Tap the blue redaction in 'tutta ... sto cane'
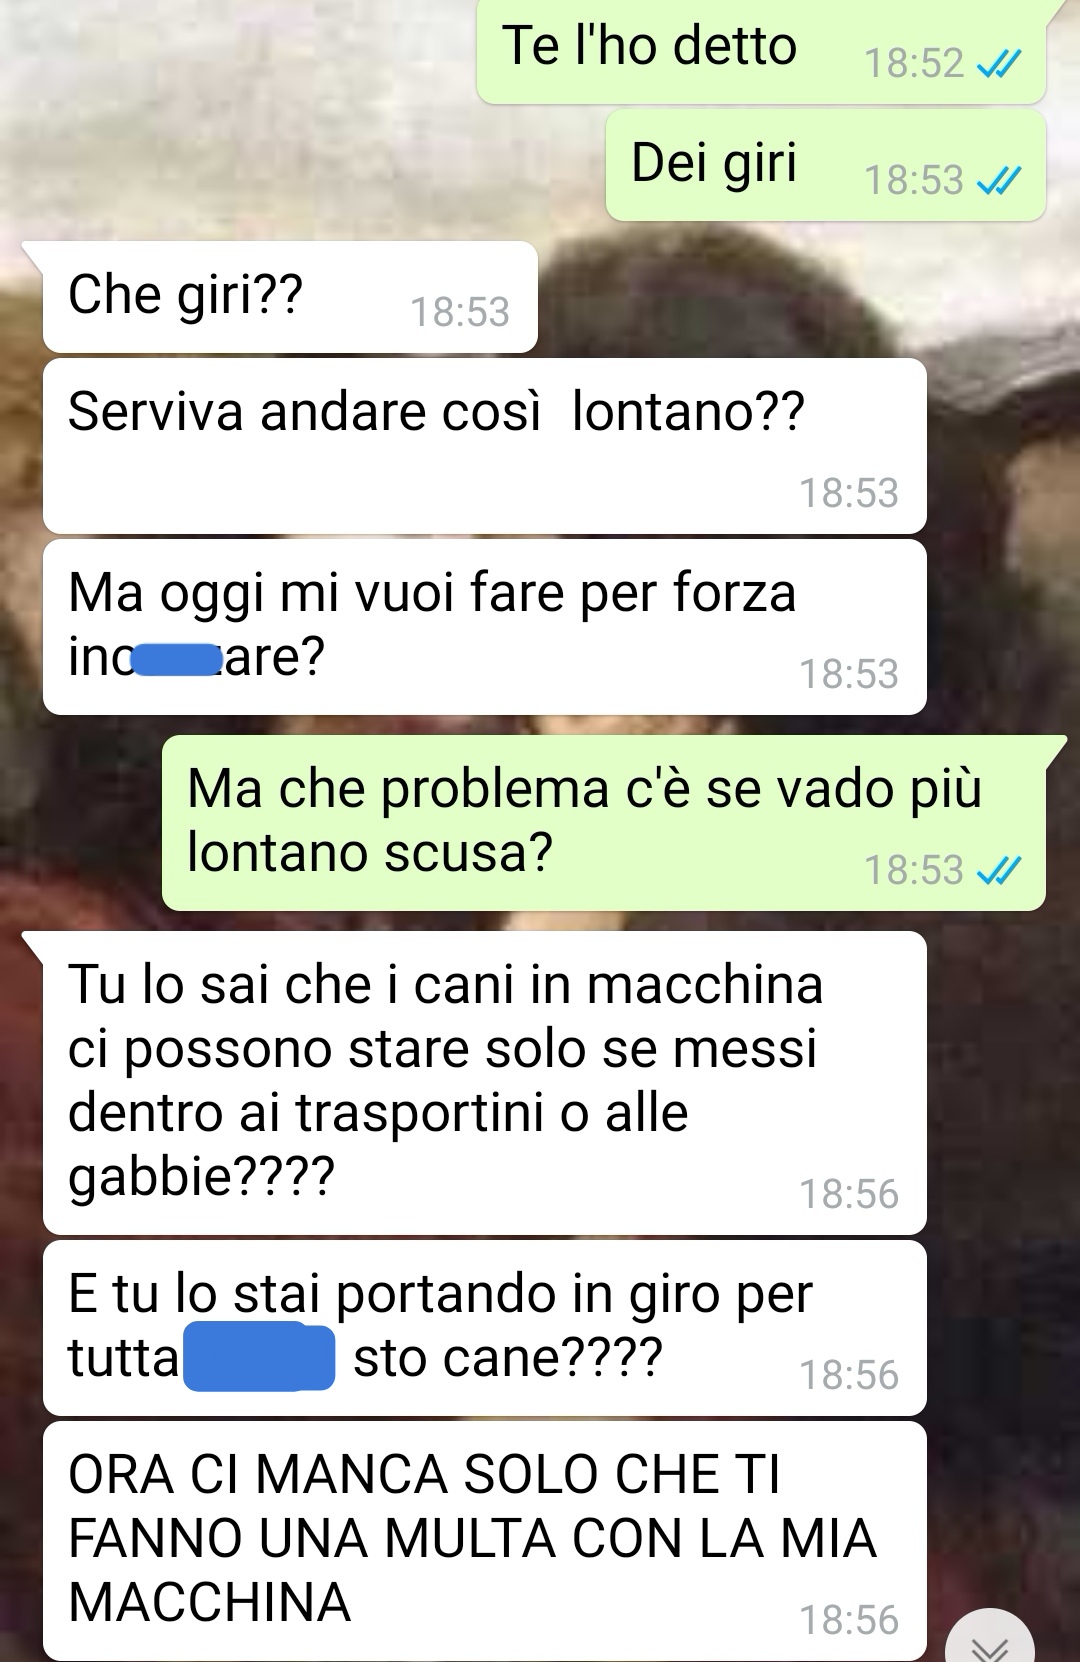Screen dimensions: 1080x1662 click(260, 1356)
